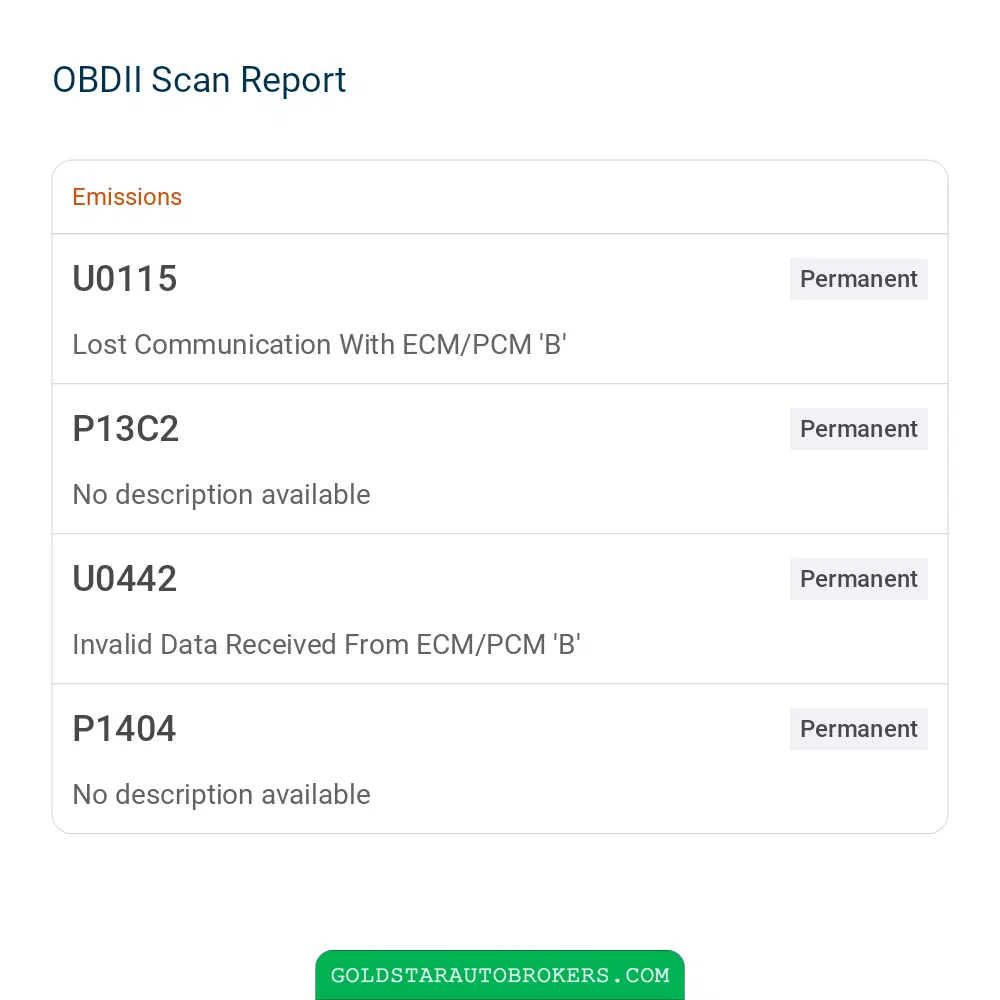The image size is (1000, 1000).
Task: Click the Permanent badge for U0115
Action: (x=858, y=279)
